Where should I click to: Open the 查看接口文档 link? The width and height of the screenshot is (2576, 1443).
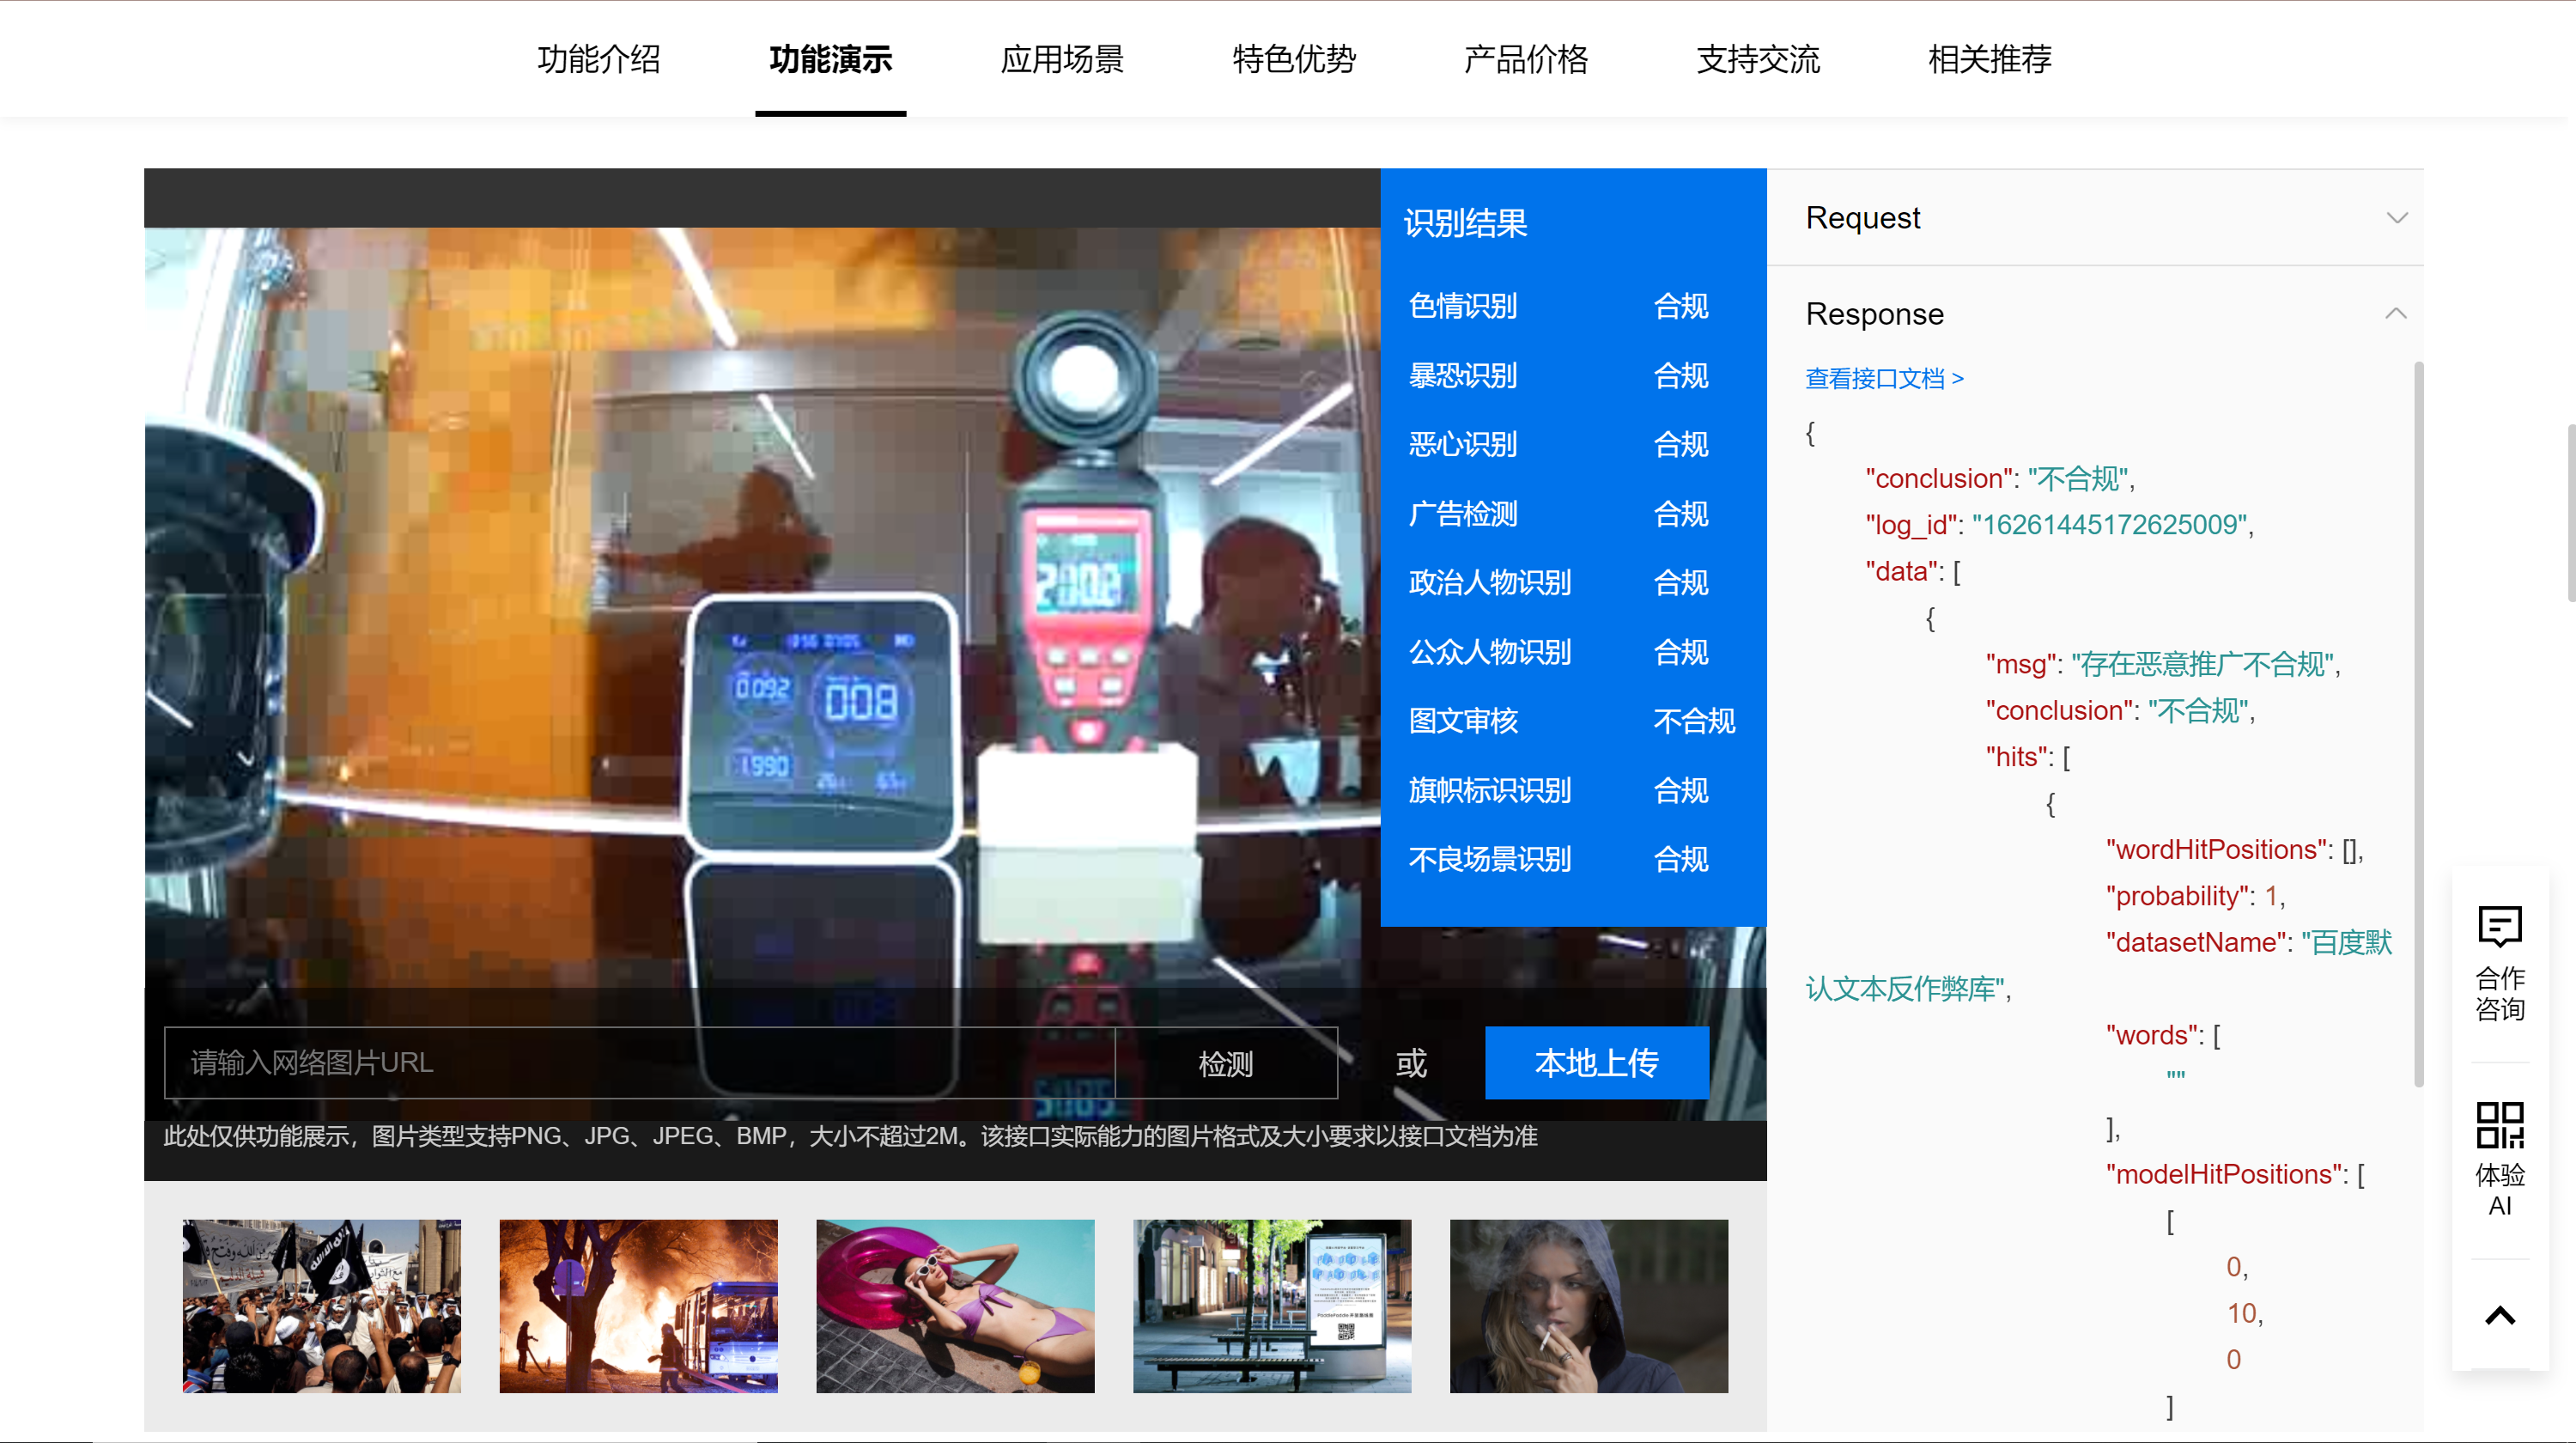1884,379
